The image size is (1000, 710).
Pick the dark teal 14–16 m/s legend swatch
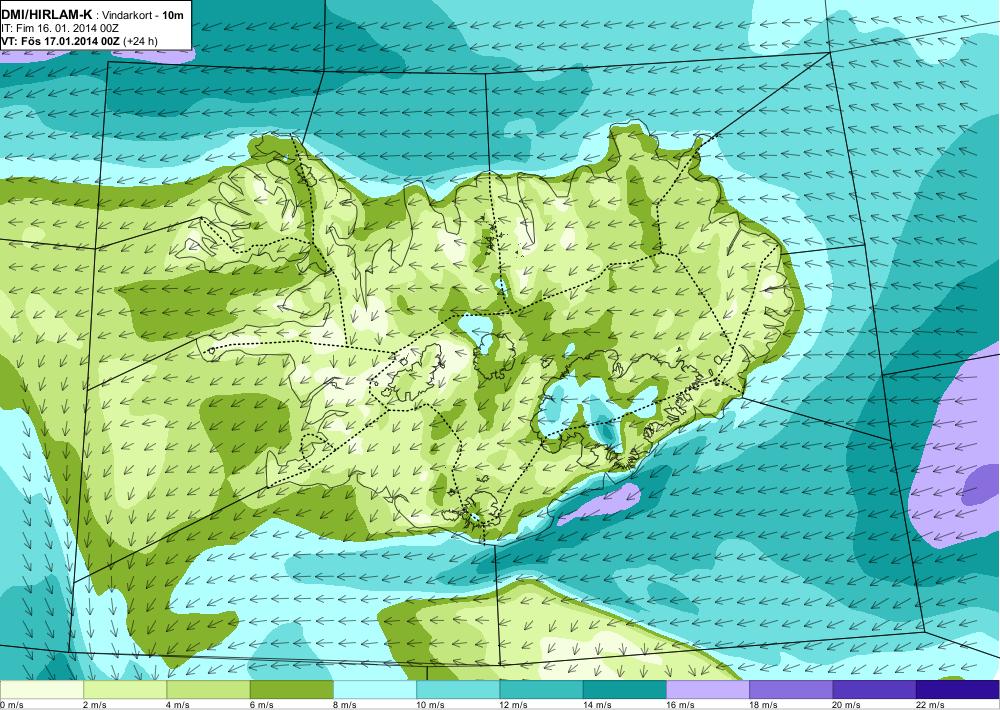pos(624,690)
